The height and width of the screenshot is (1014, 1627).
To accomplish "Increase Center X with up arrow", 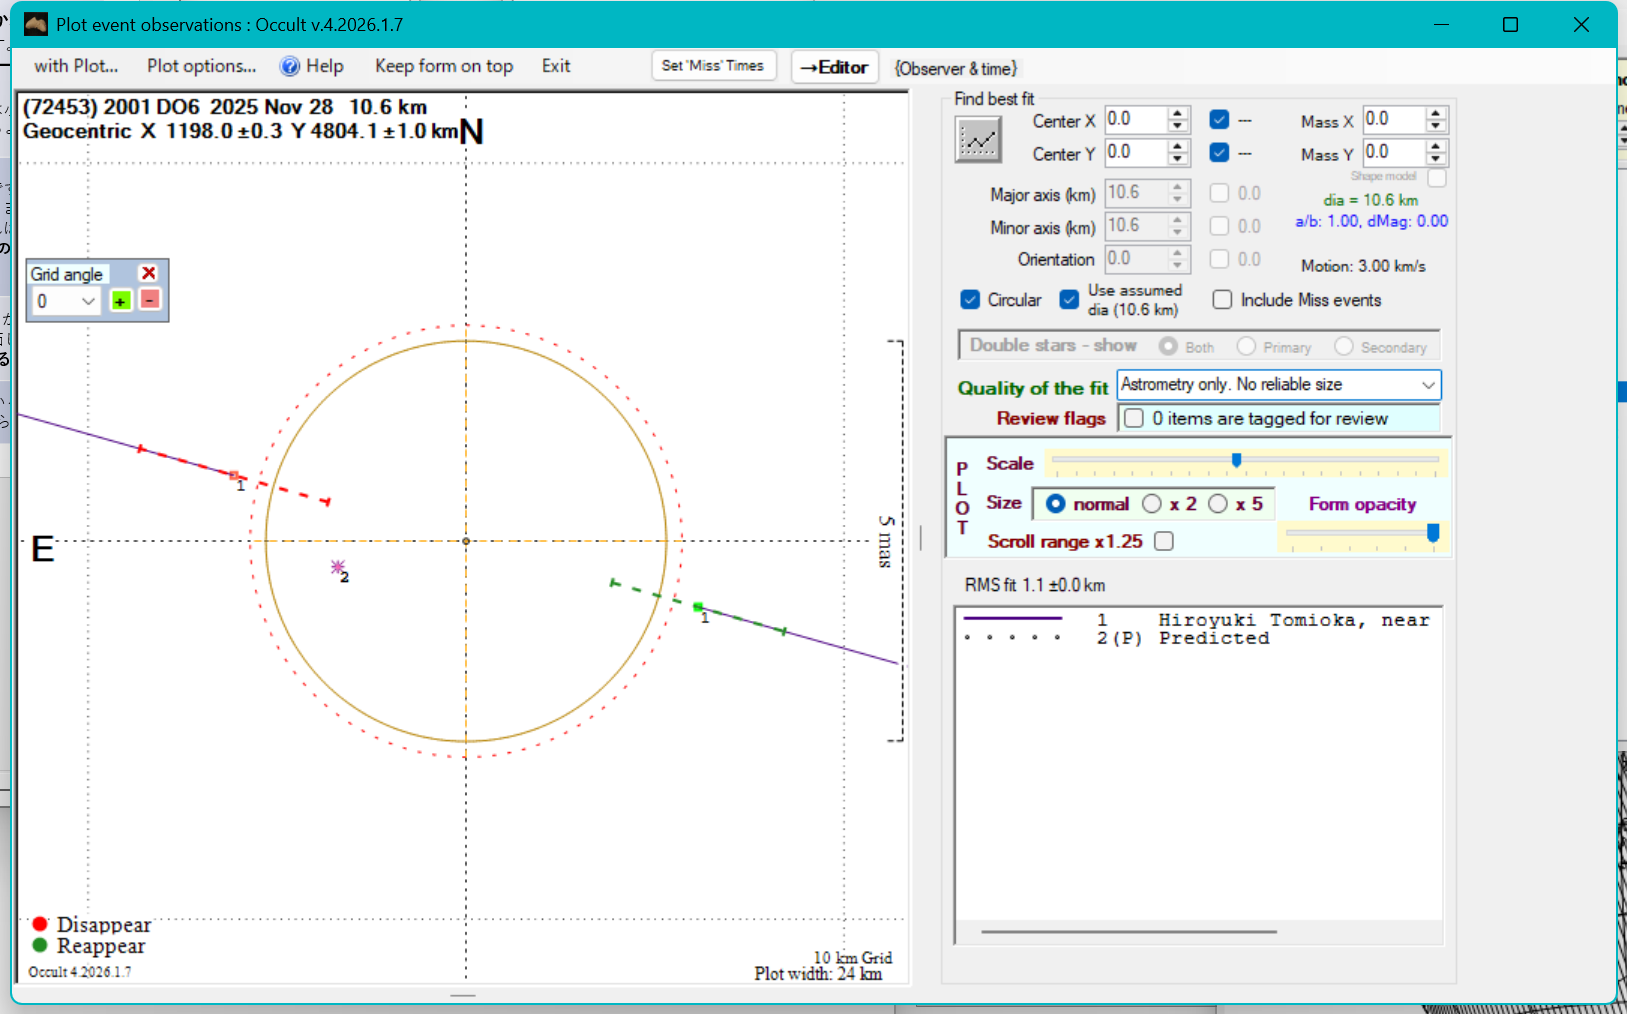I will pyautogui.click(x=1178, y=114).
